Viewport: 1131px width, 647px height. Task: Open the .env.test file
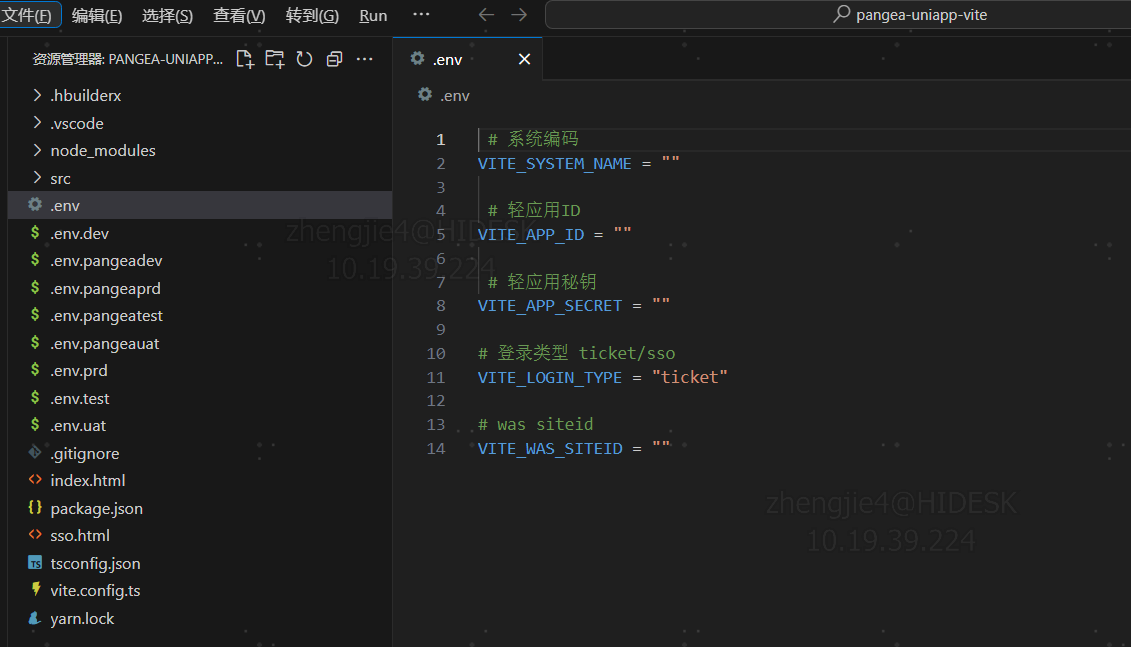point(200,398)
